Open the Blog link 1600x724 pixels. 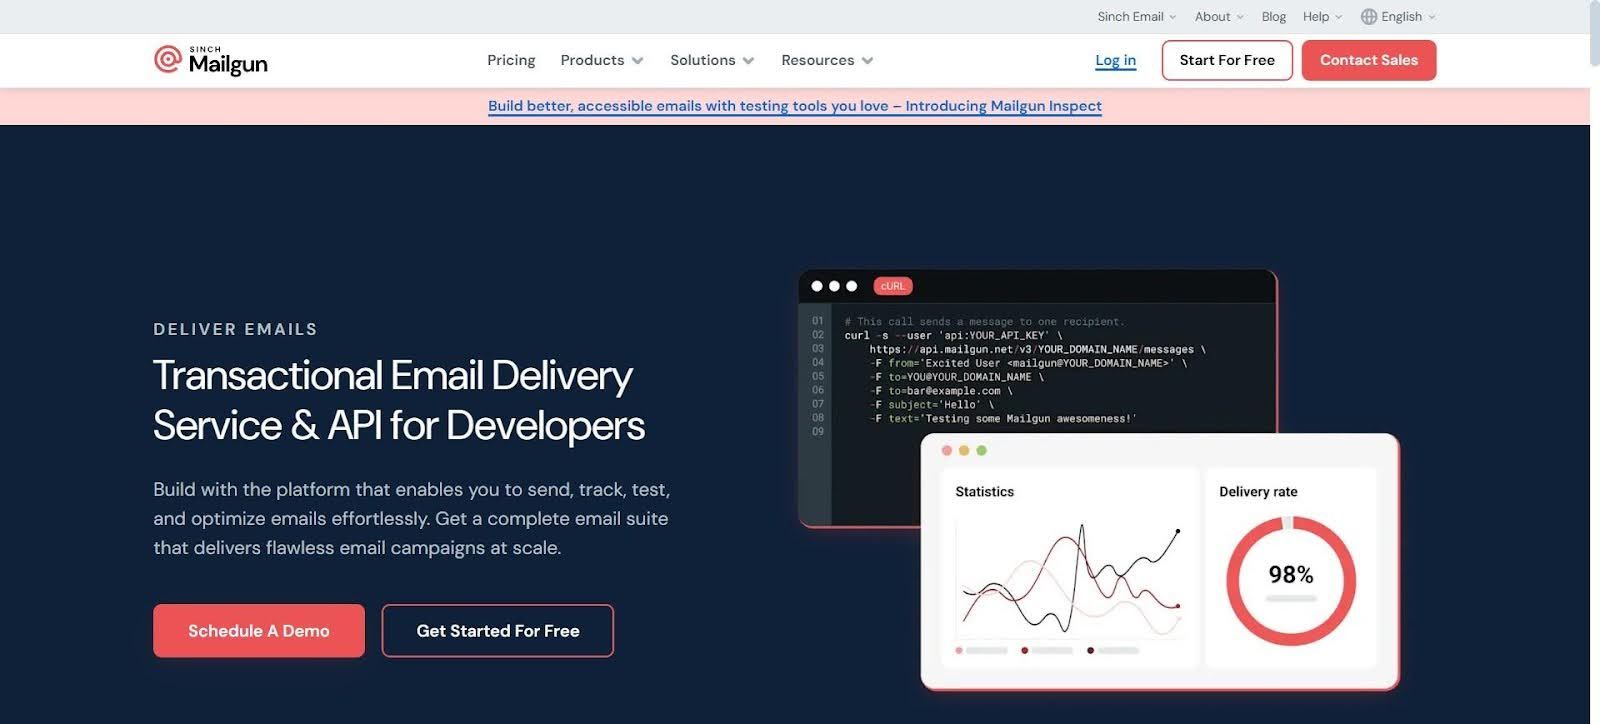pos(1273,17)
